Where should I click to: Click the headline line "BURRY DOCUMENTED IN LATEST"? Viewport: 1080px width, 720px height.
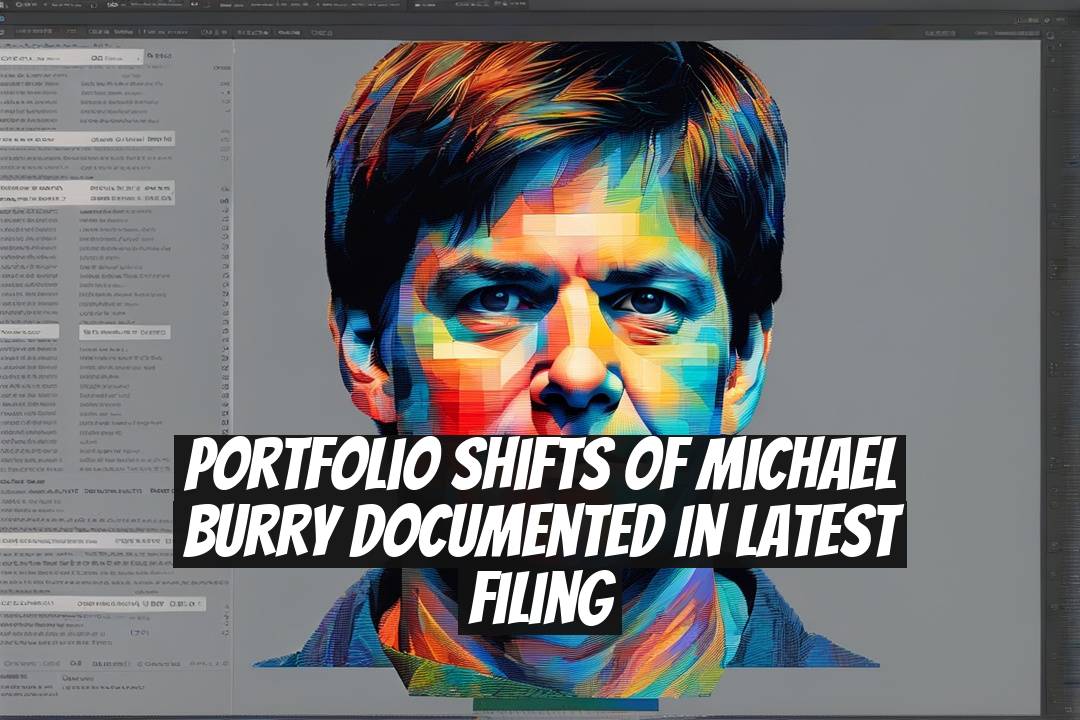click(x=542, y=531)
